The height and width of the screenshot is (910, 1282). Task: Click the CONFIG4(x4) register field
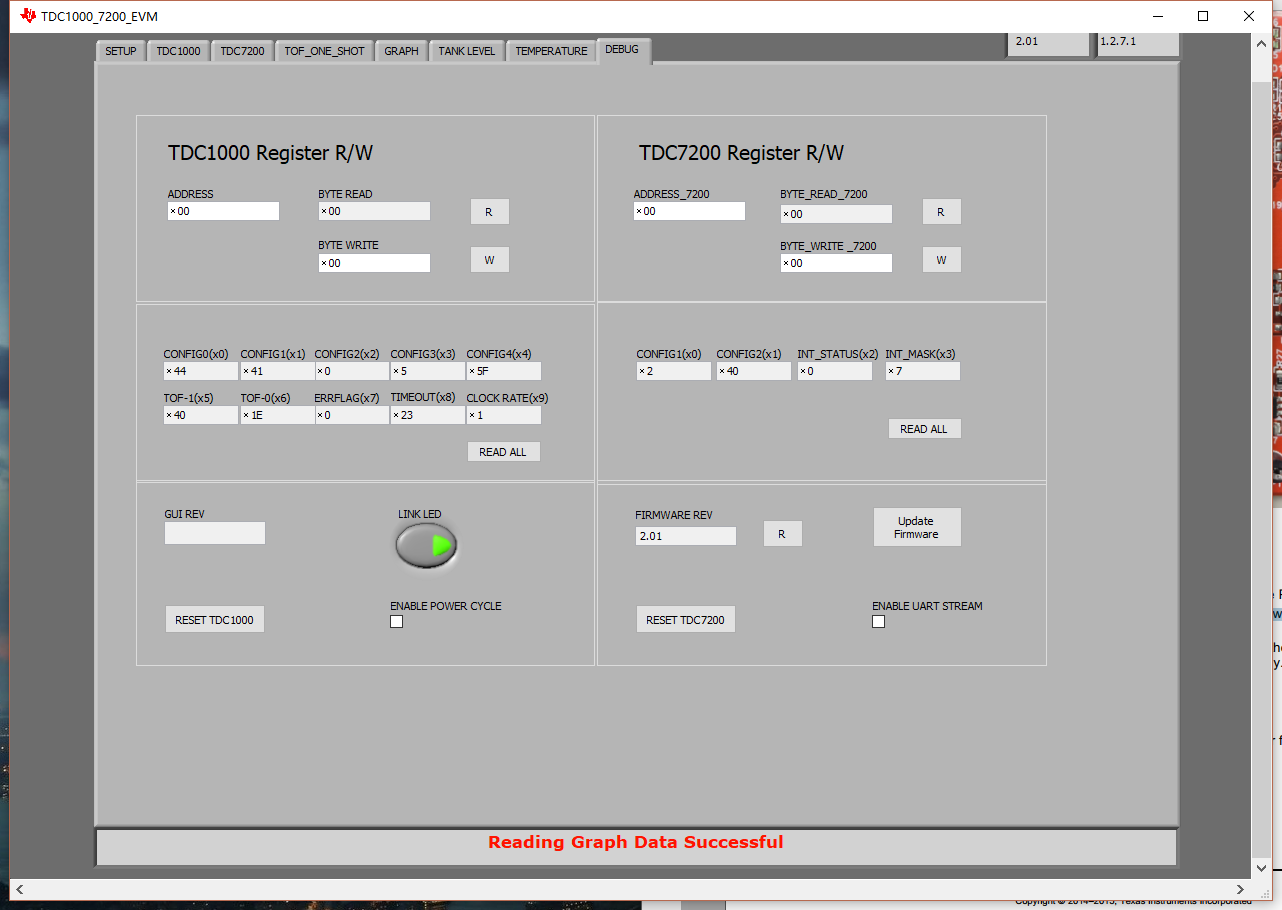(x=504, y=371)
